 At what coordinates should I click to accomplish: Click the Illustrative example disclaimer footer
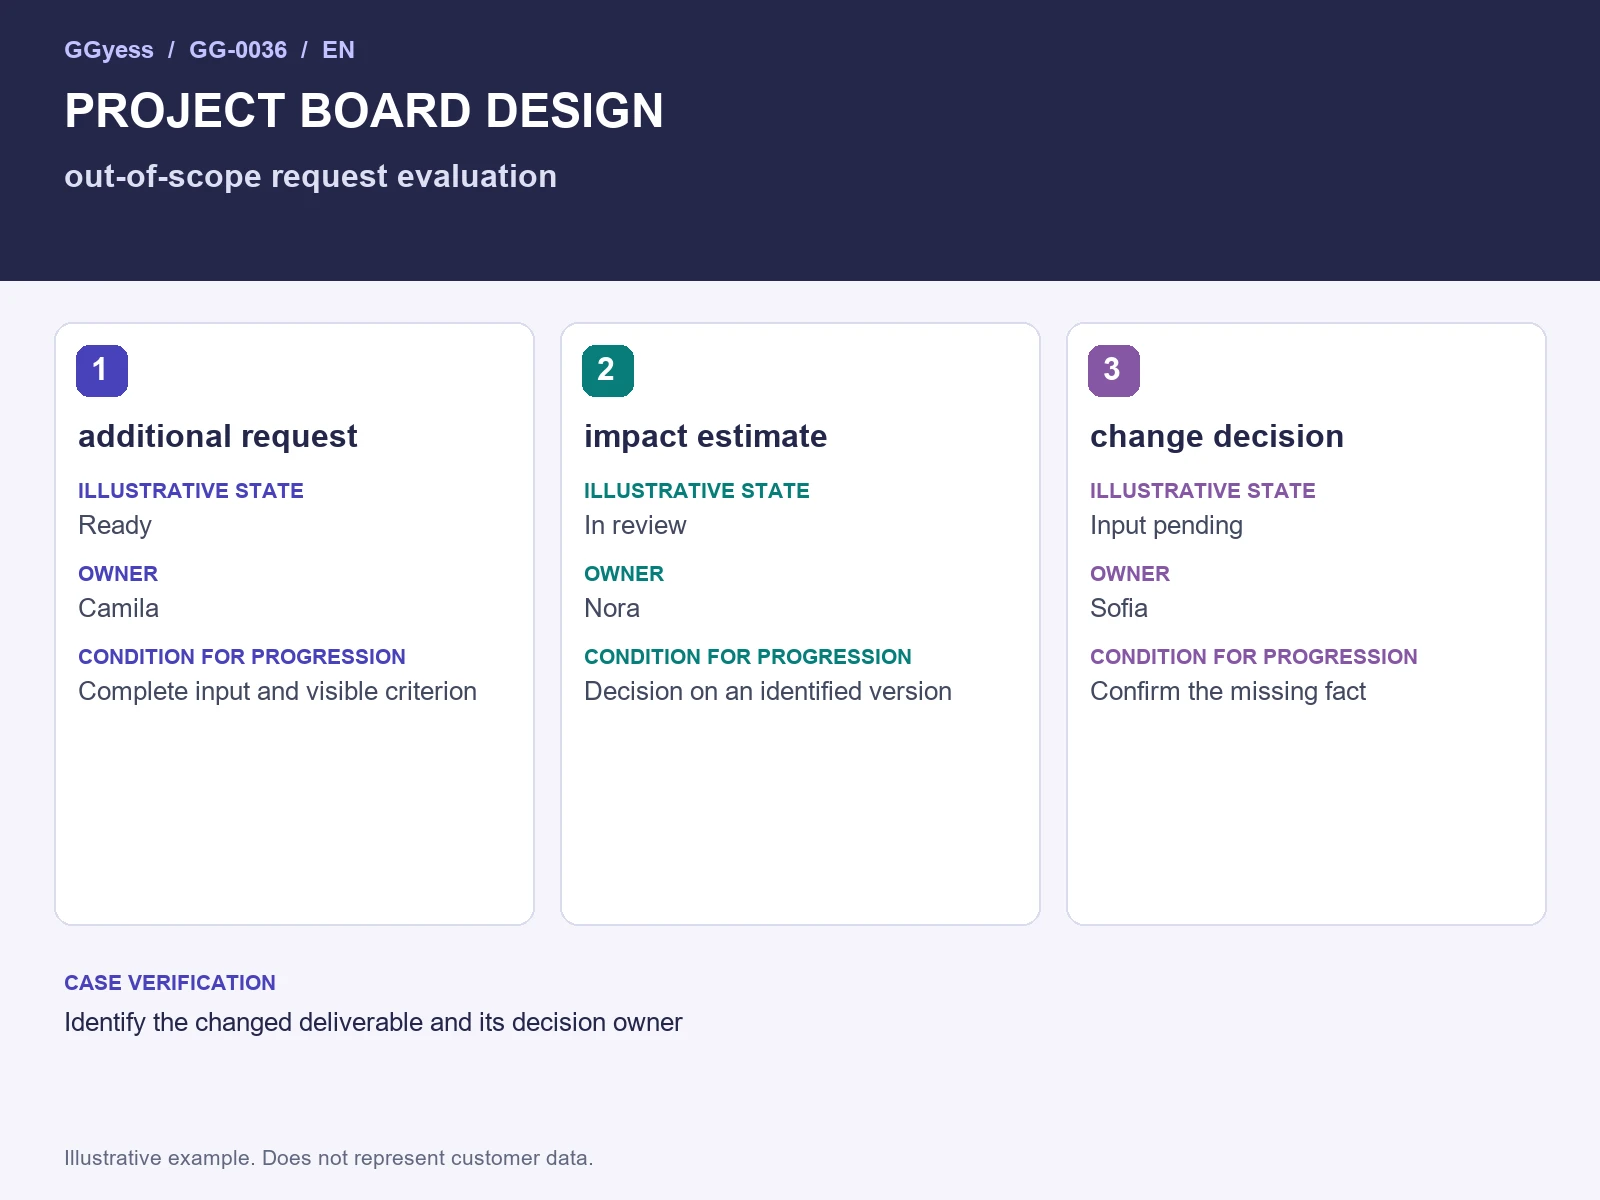click(x=329, y=1158)
